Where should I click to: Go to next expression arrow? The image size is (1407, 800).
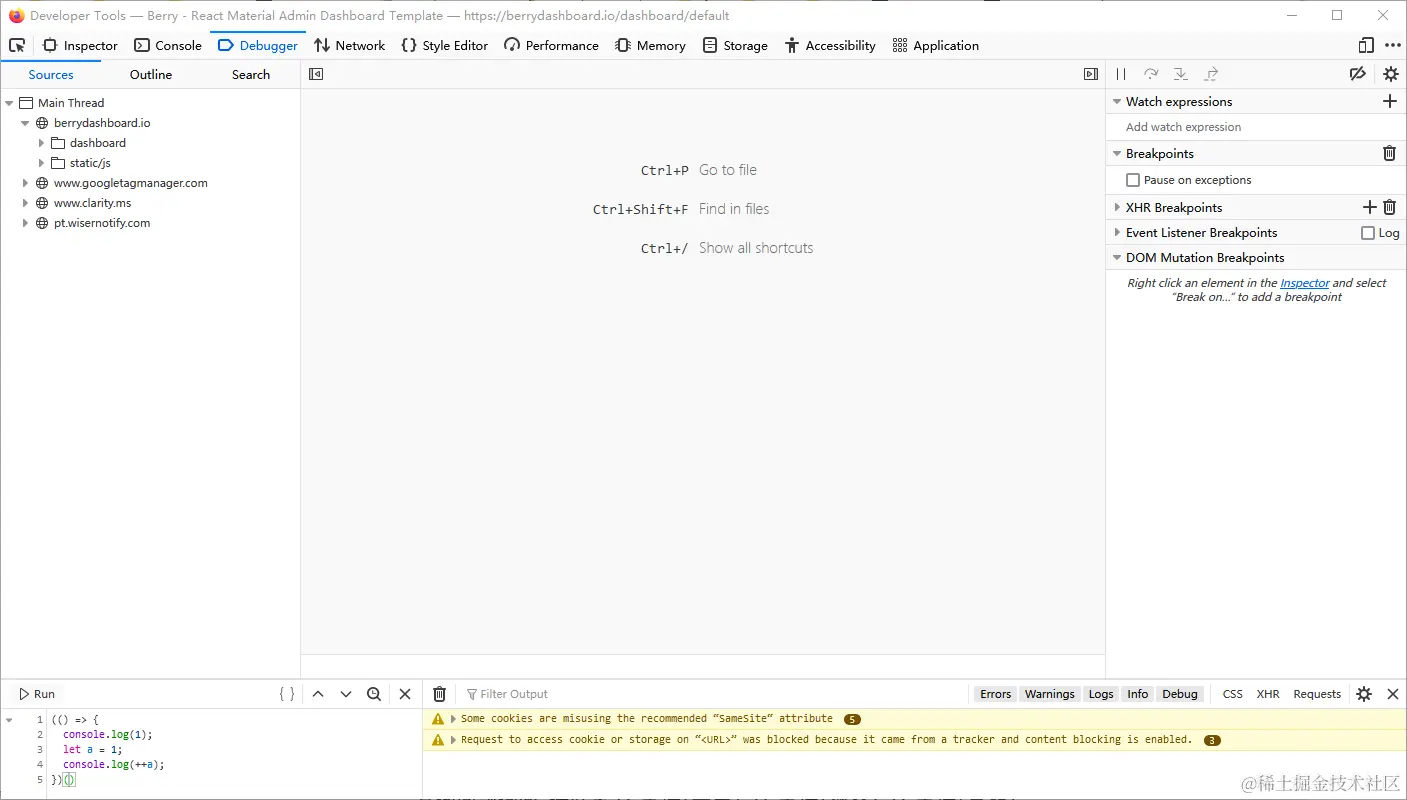(x=346, y=694)
